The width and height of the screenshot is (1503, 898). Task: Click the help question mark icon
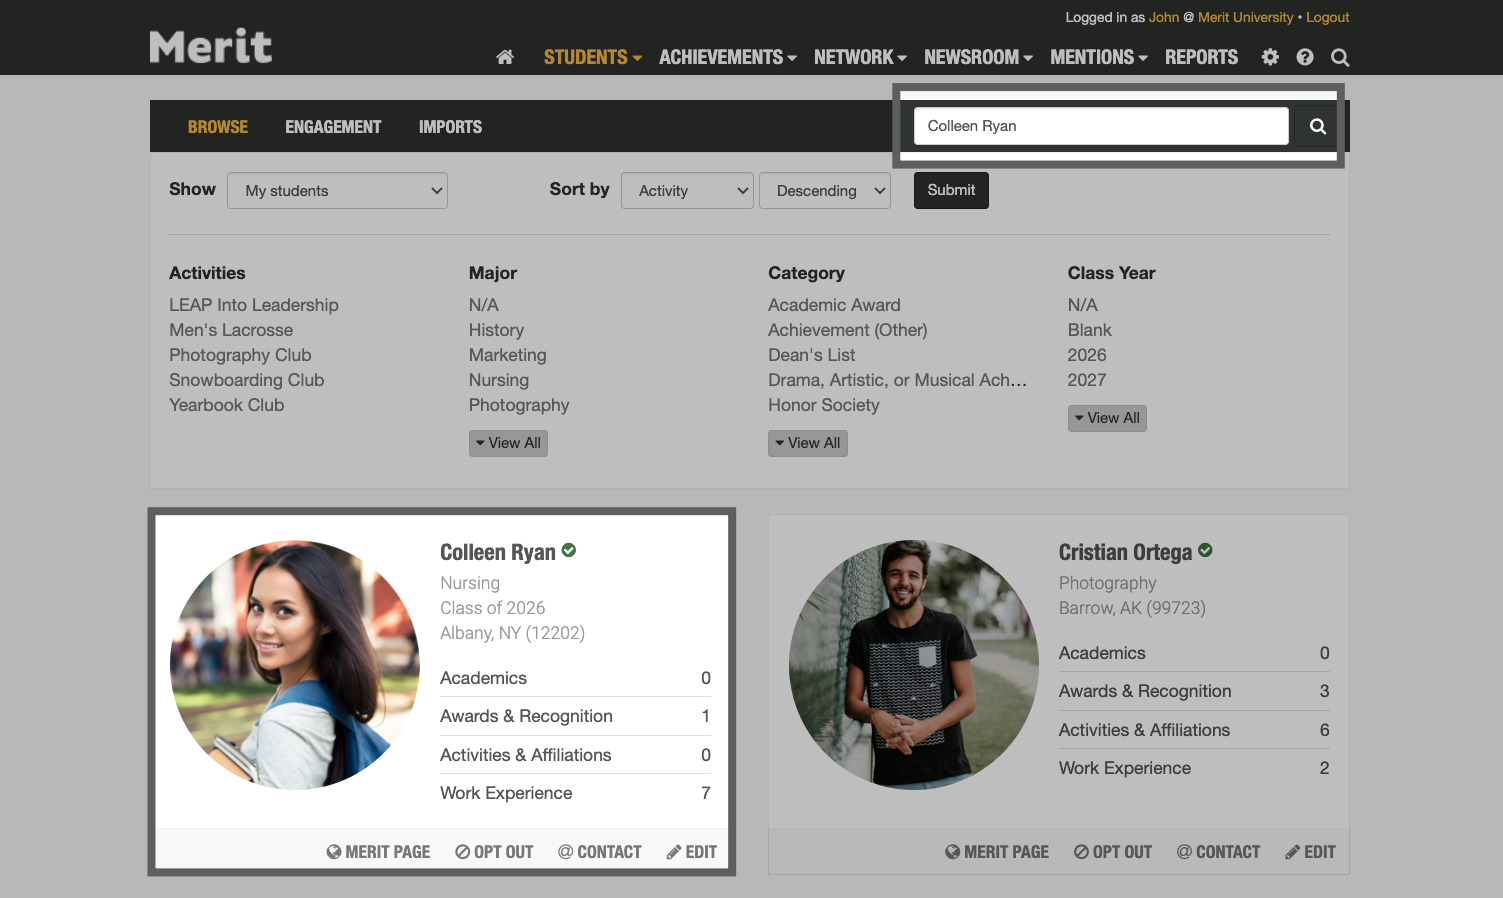(x=1304, y=57)
